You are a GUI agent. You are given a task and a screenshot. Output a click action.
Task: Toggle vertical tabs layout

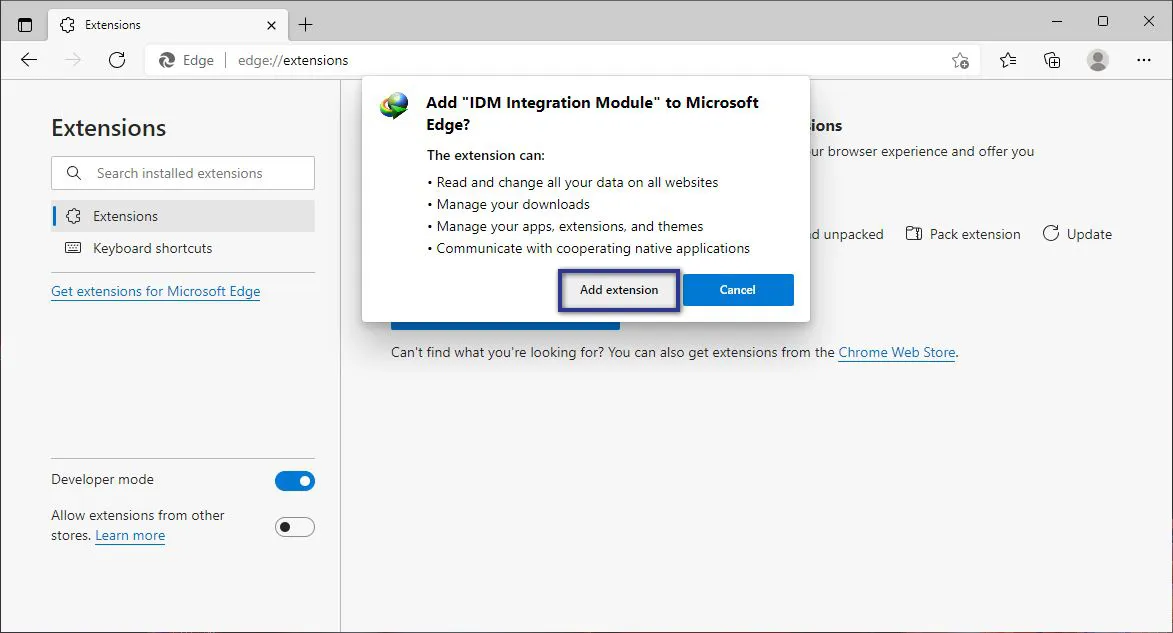(x=25, y=22)
